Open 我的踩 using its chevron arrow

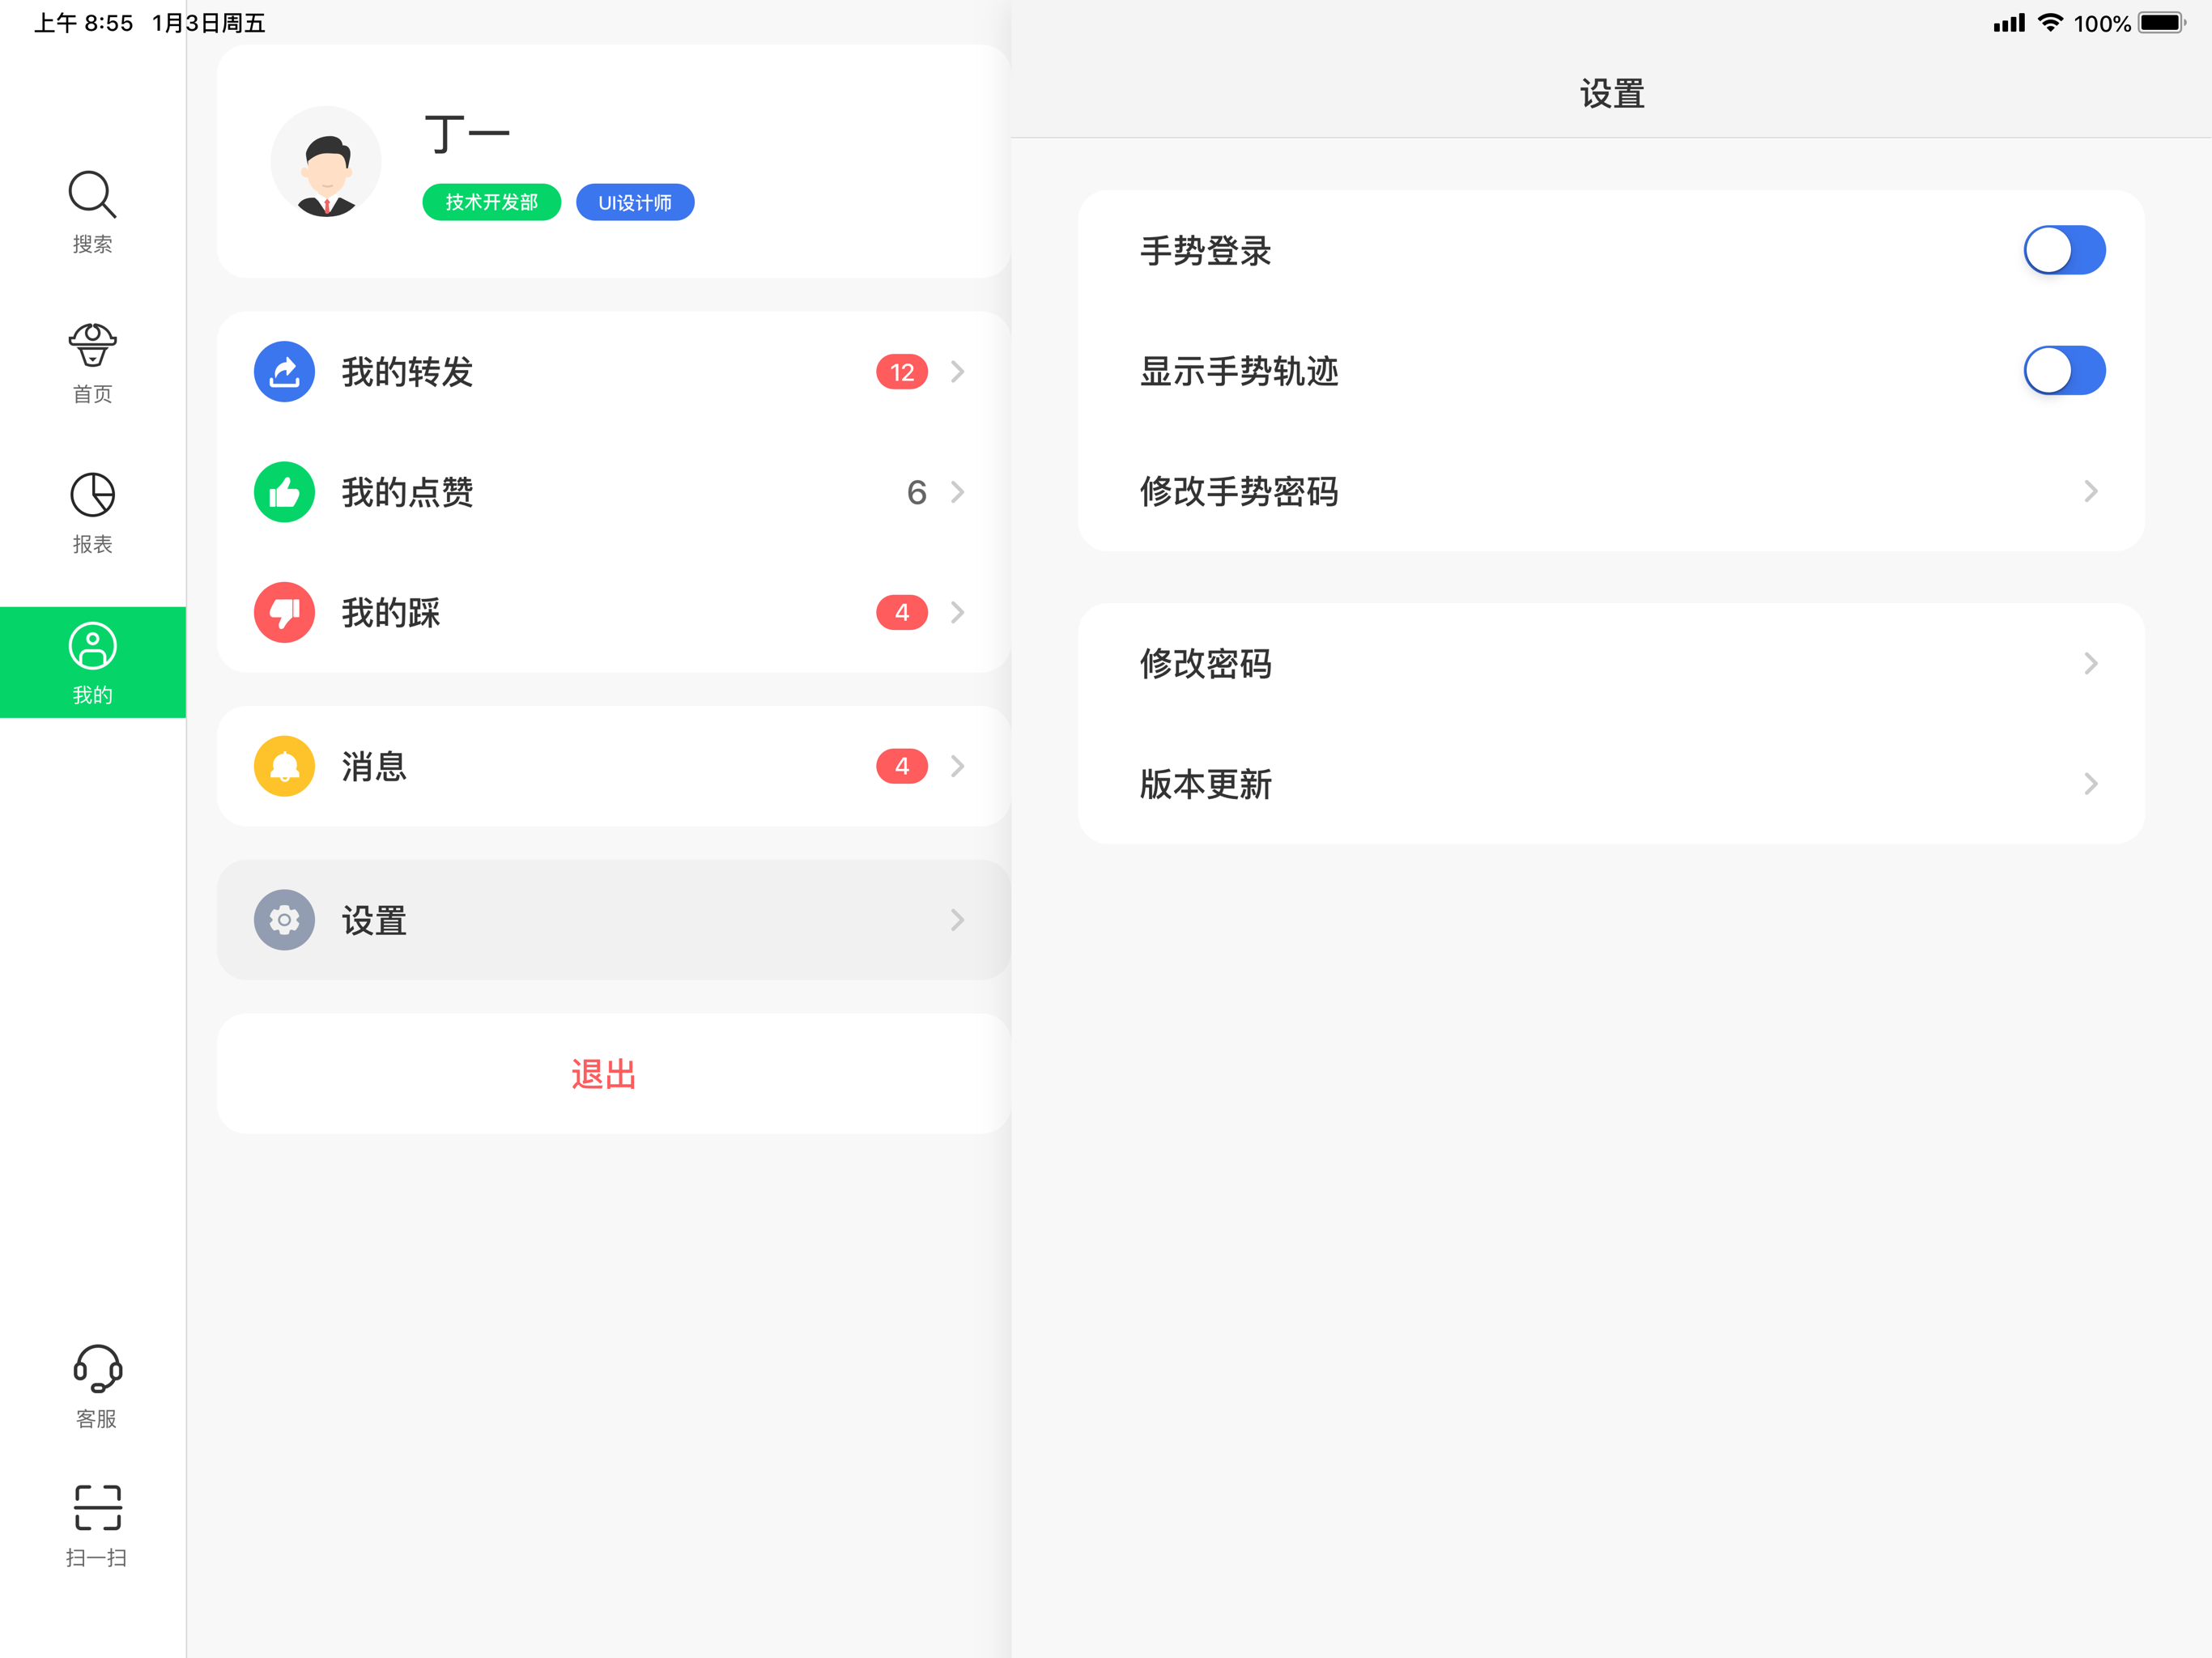[x=957, y=612]
